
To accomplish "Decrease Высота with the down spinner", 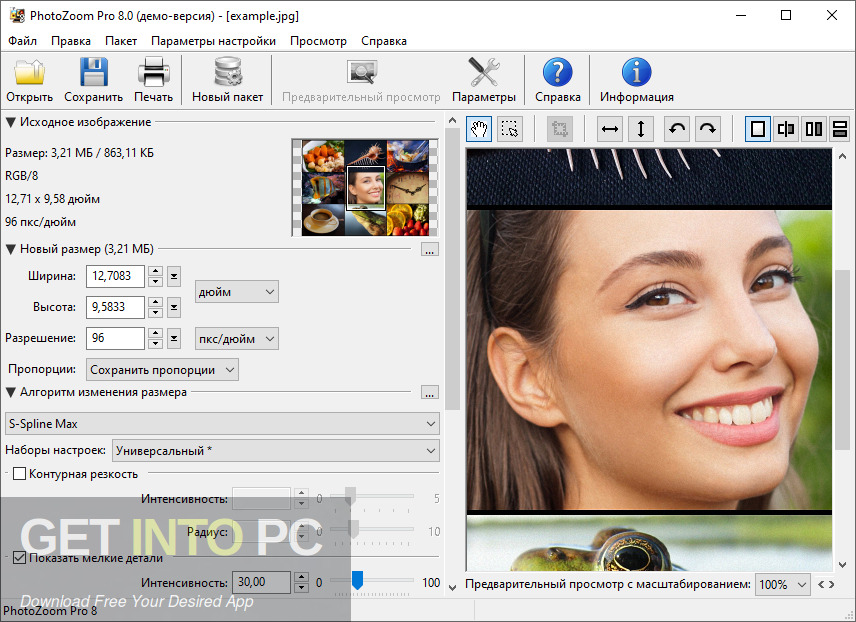I will (x=156, y=312).
